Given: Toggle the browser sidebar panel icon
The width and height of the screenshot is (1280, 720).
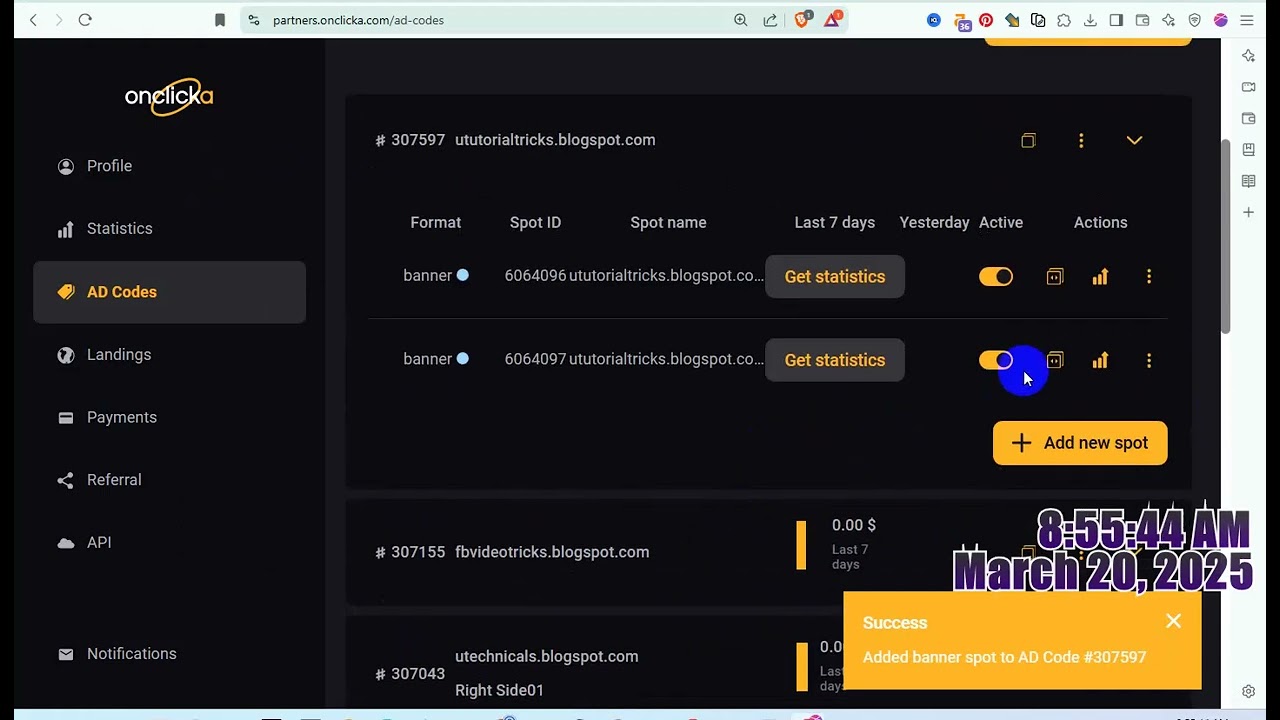Looking at the screenshot, I should tap(1116, 20).
